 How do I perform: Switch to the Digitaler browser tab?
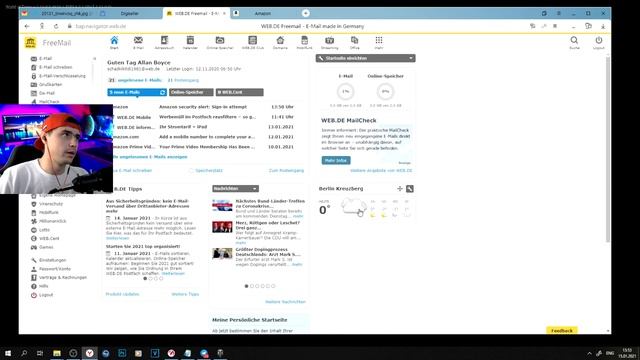129,13
